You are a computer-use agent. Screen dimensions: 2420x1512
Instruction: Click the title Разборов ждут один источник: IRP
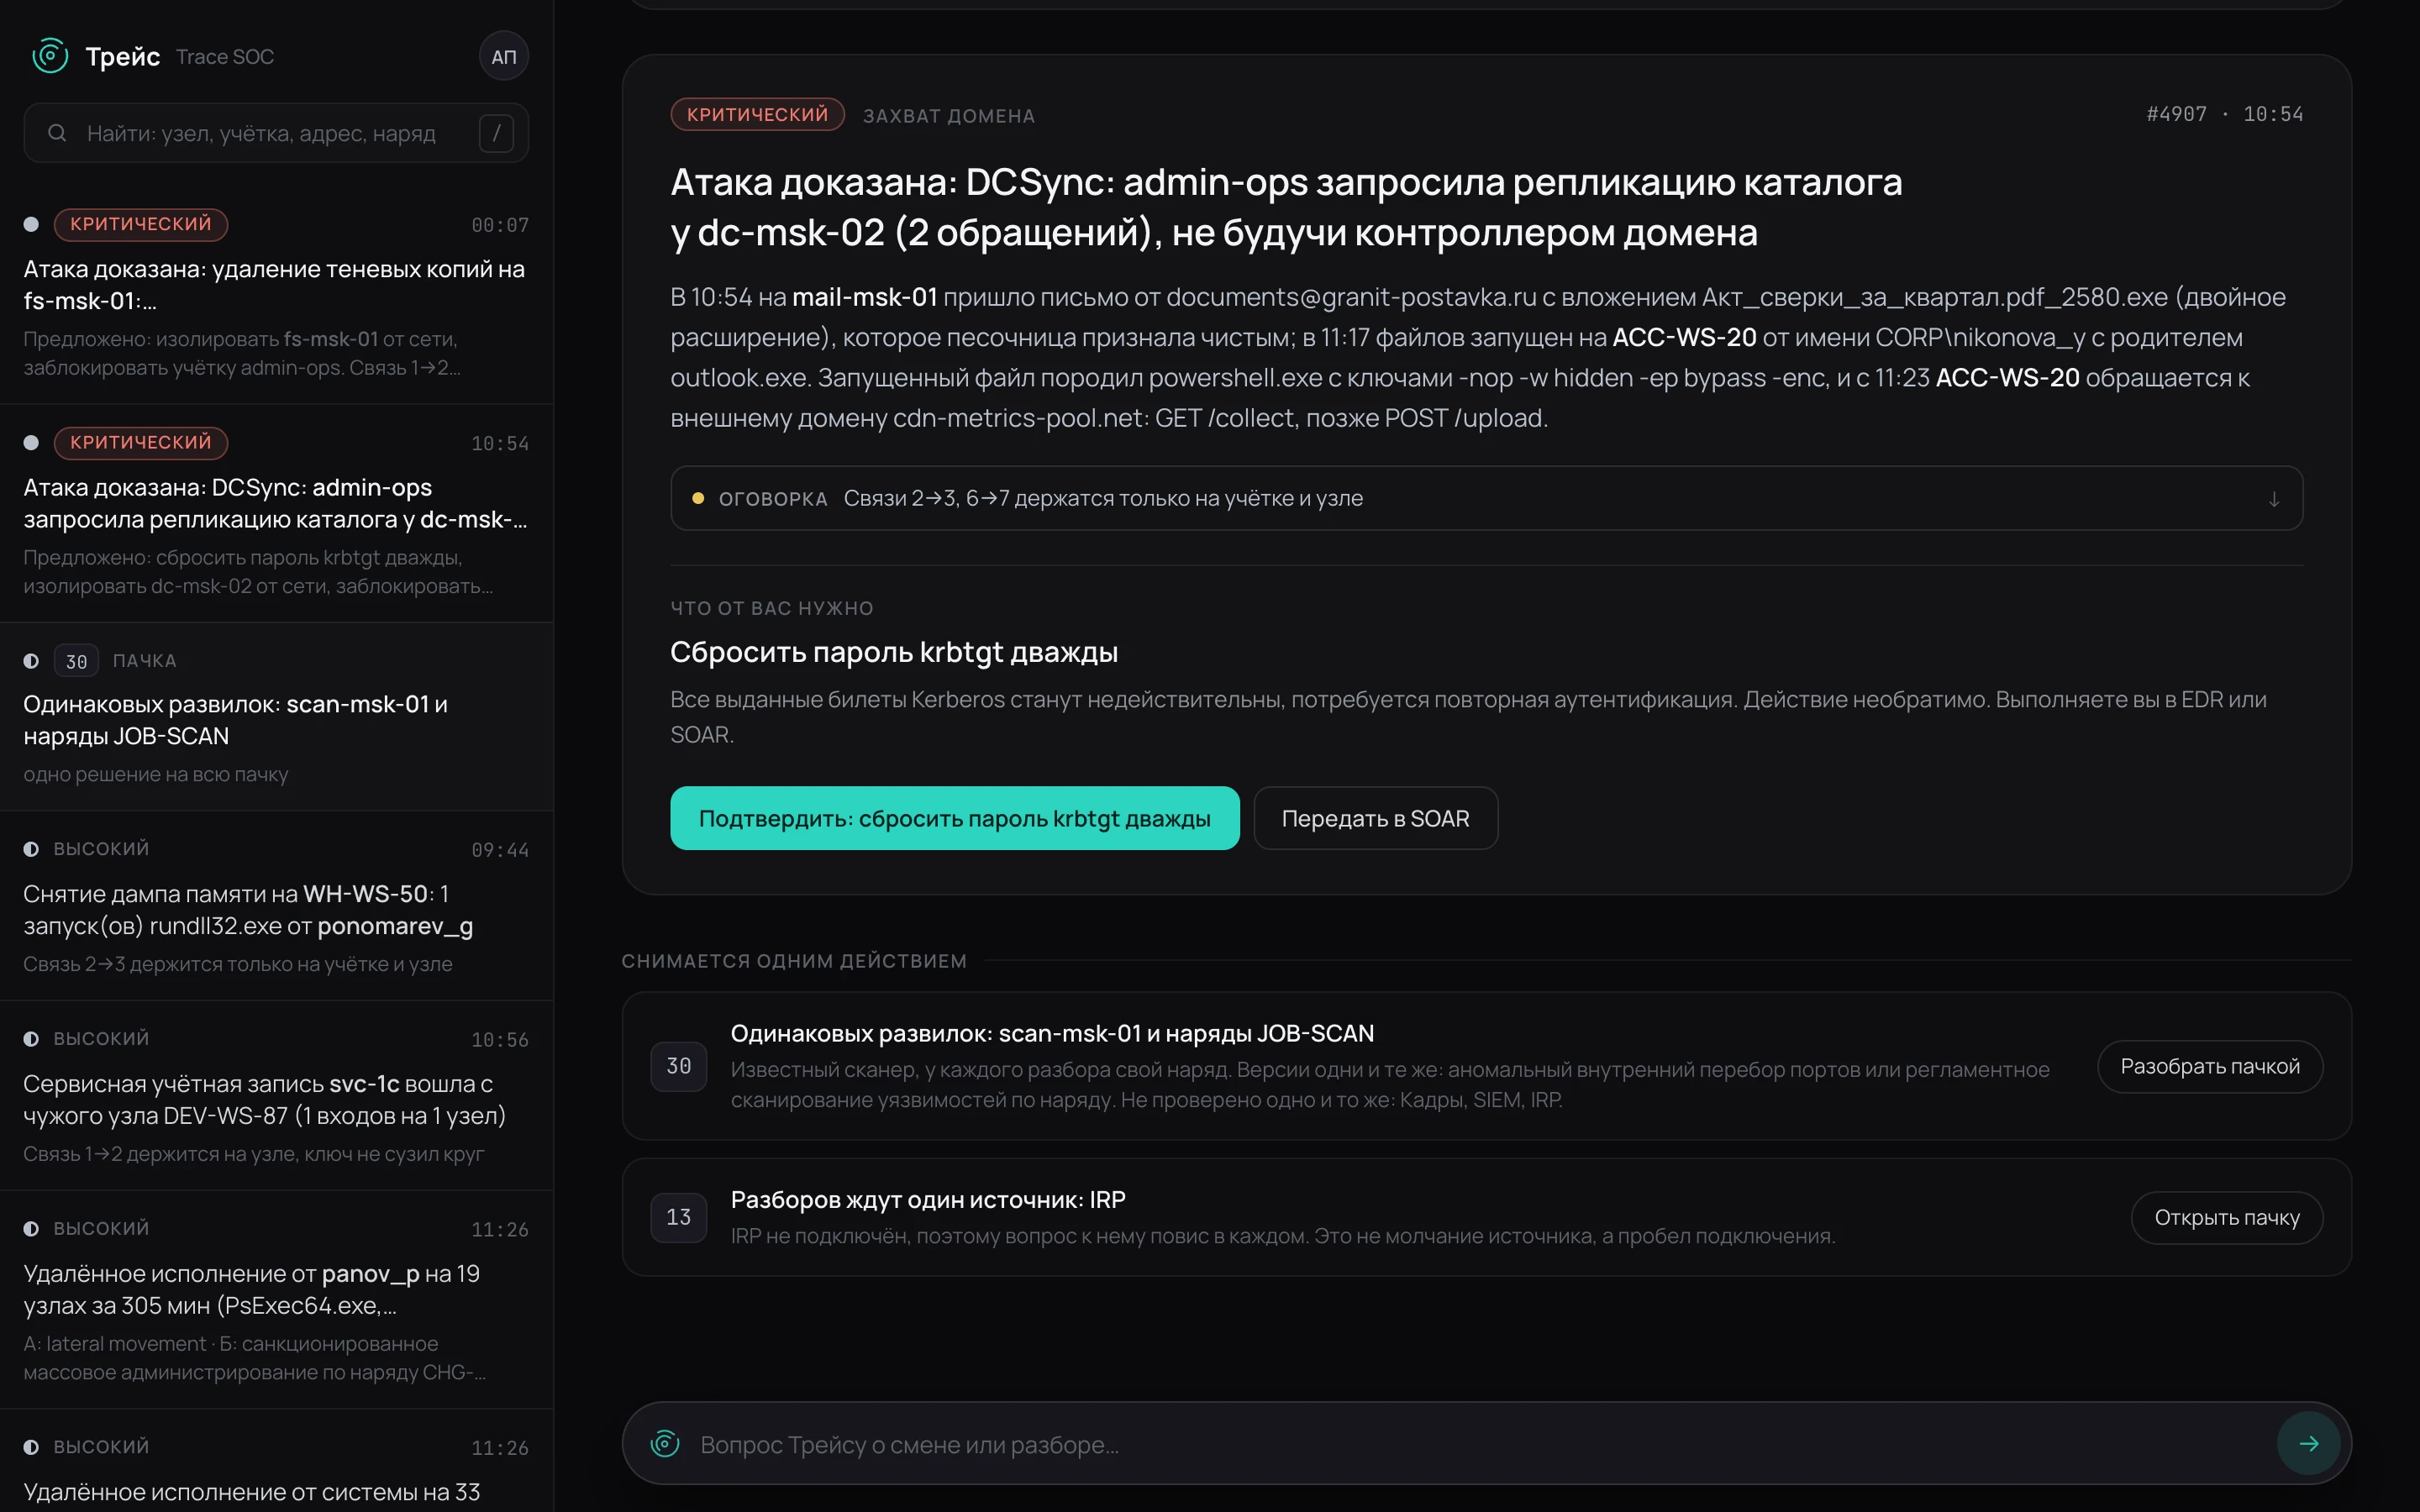click(928, 1200)
